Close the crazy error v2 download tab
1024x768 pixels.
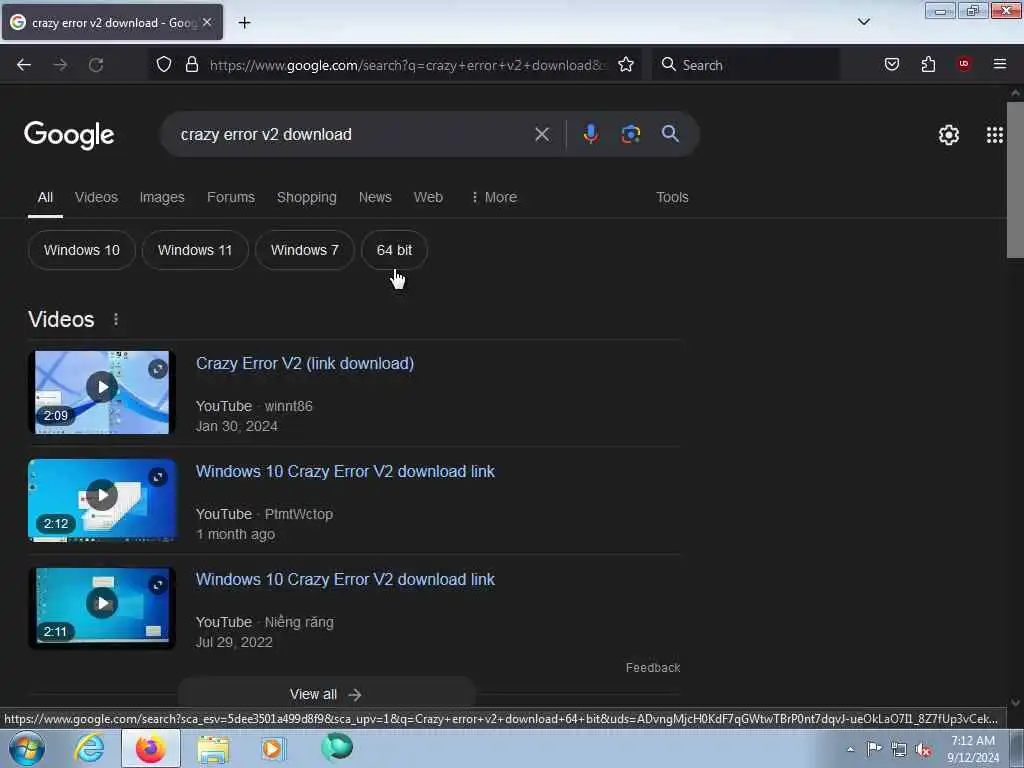207,22
